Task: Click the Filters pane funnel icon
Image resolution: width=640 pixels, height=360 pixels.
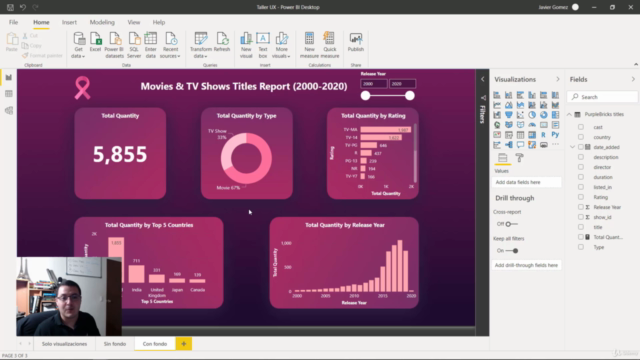Action: click(483, 98)
